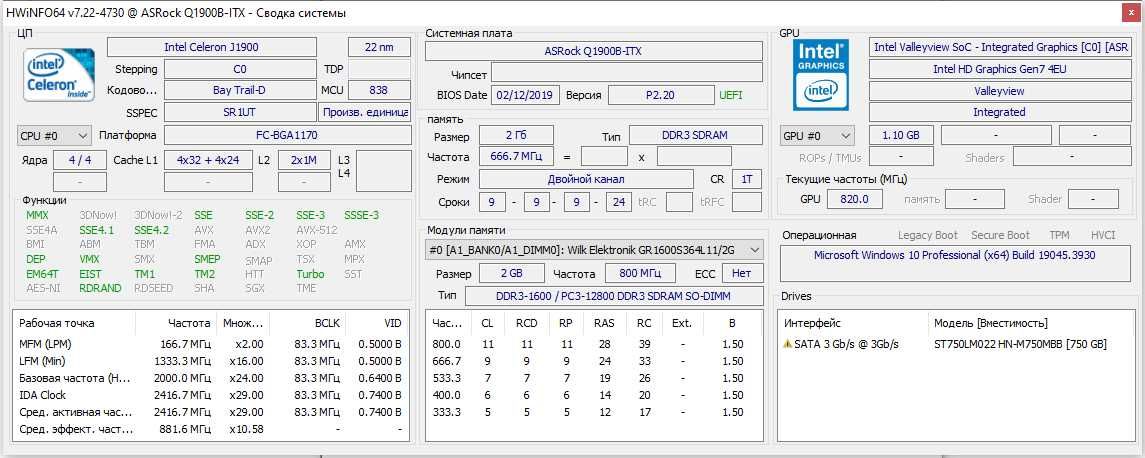Click the TPM indicator
The height and width of the screenshot is (458, 1145).
click(x=1060, y=235)
